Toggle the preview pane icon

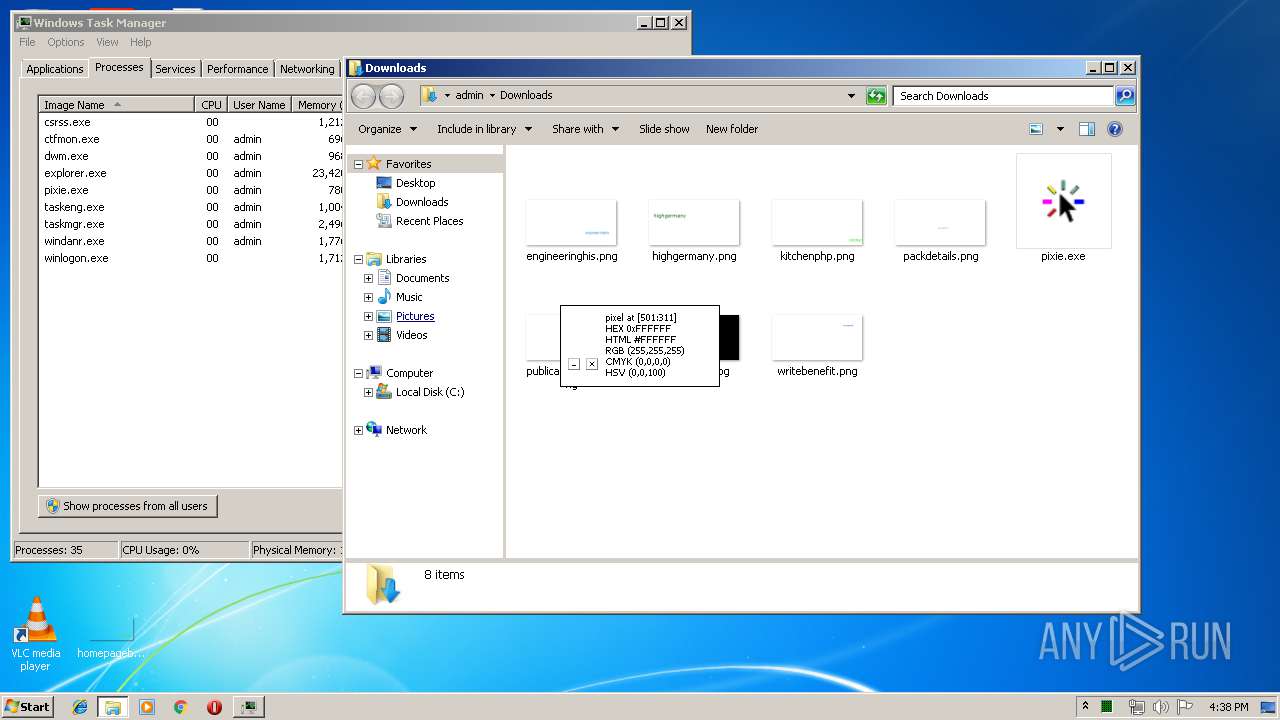[1087, 129]
